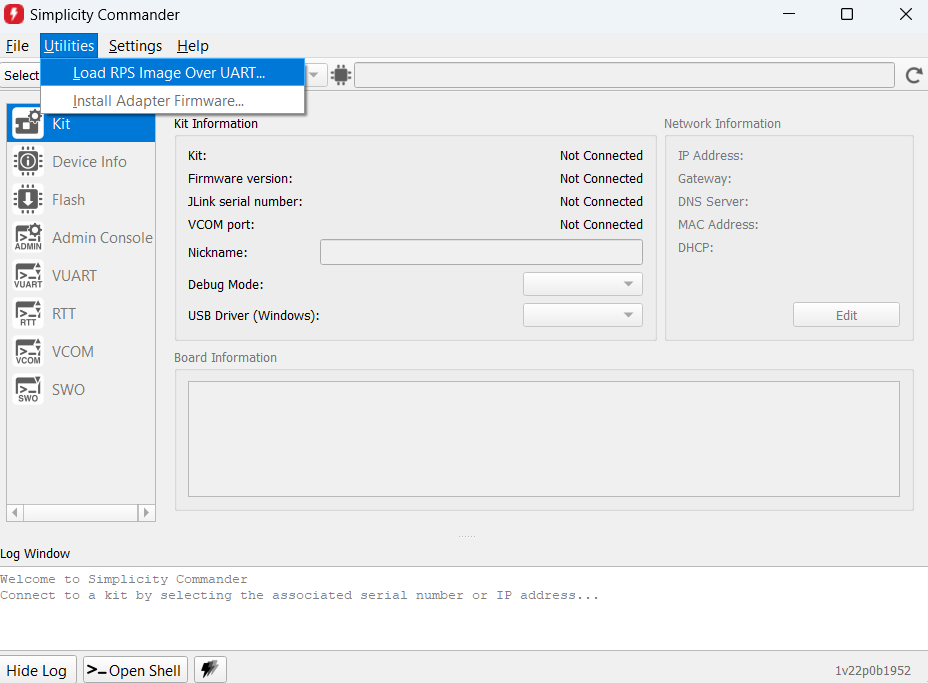Hide the Log Window

(x=39, y=669)
